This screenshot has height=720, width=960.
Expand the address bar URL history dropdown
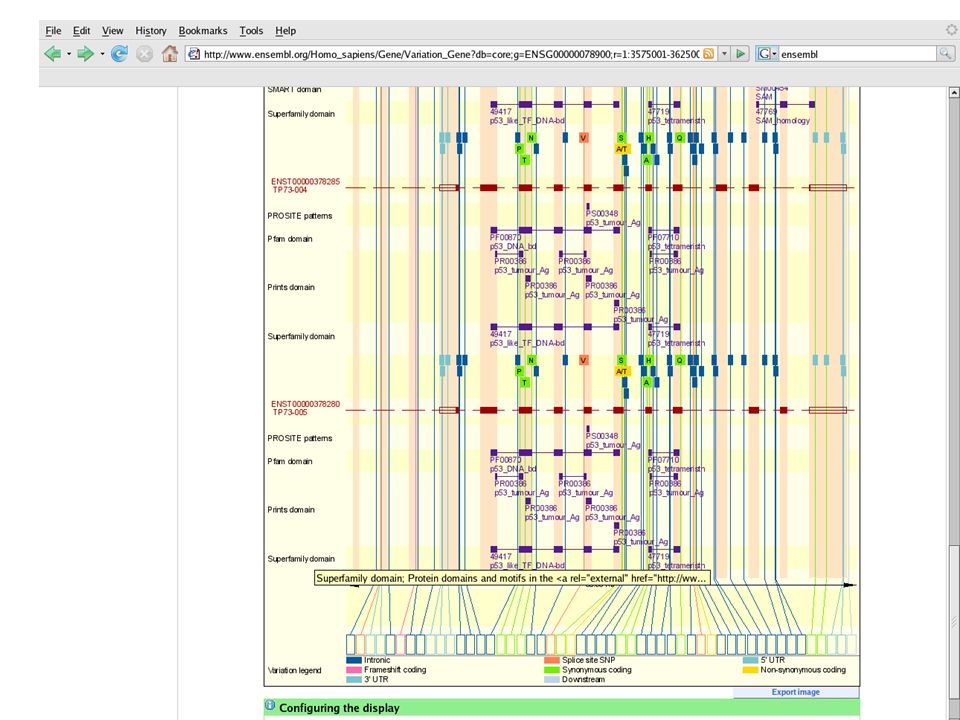[x=724, y=54]
